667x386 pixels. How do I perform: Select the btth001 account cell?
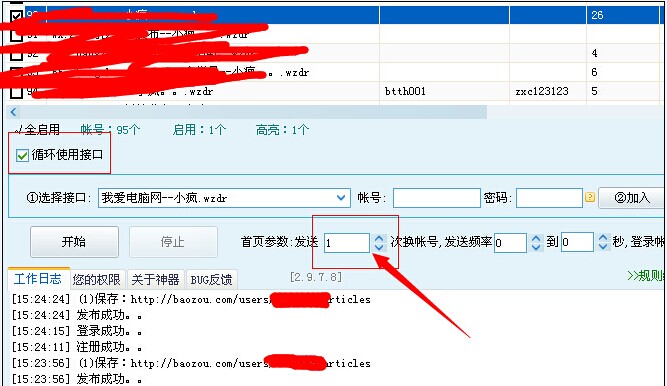click(444, 91)
